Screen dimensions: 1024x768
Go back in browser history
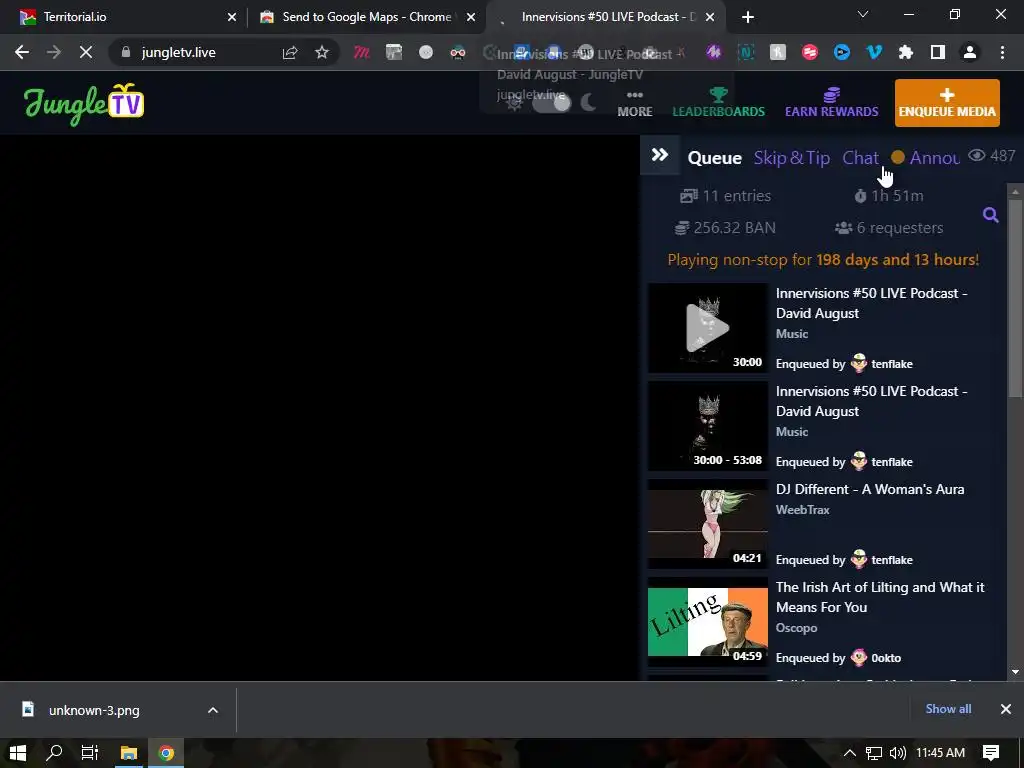click(22, 52)
